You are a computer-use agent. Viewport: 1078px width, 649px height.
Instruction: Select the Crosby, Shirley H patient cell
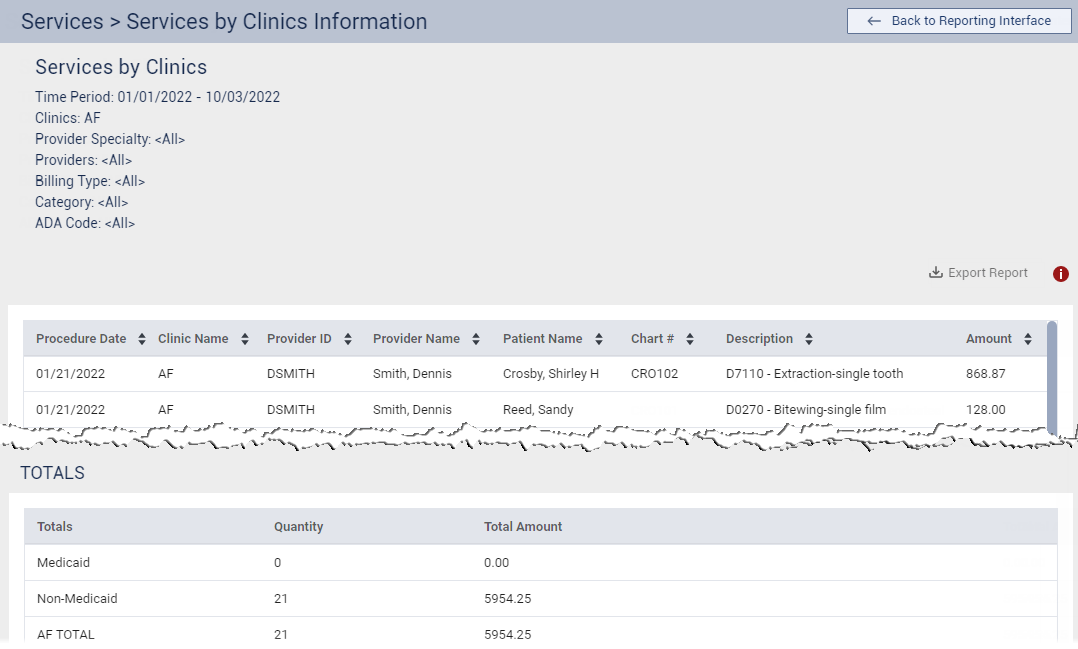(x=550, y=374)
